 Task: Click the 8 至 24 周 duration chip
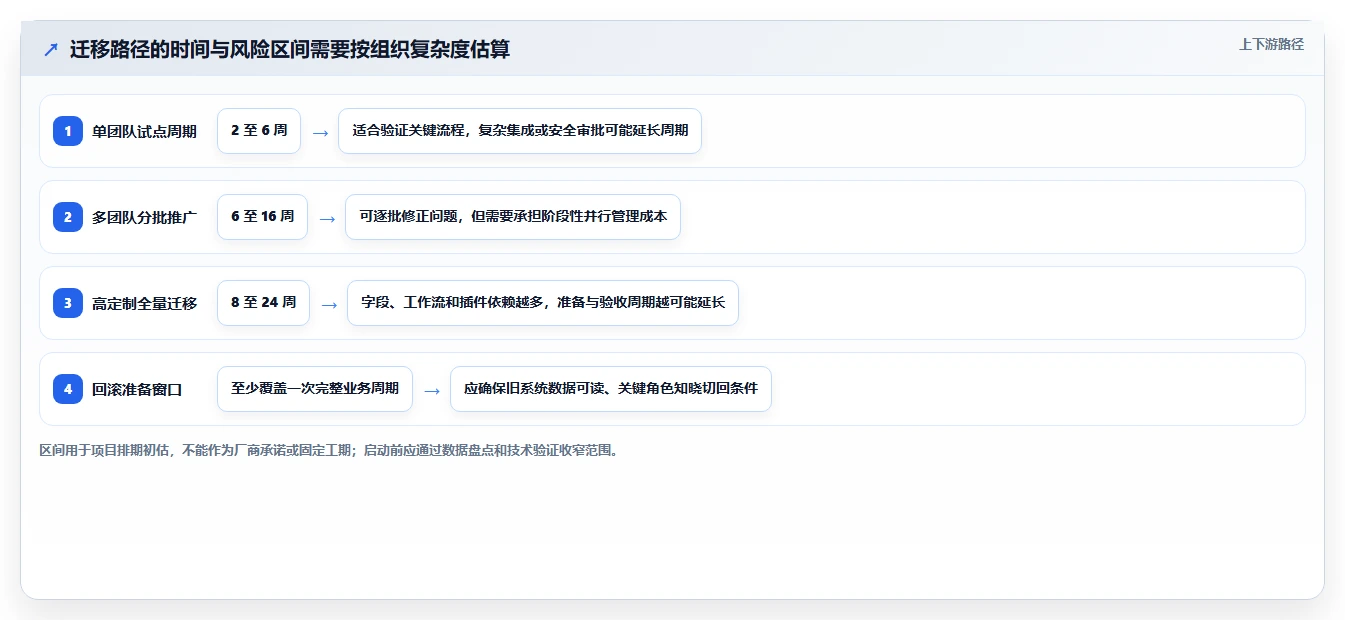click(263, 303)
